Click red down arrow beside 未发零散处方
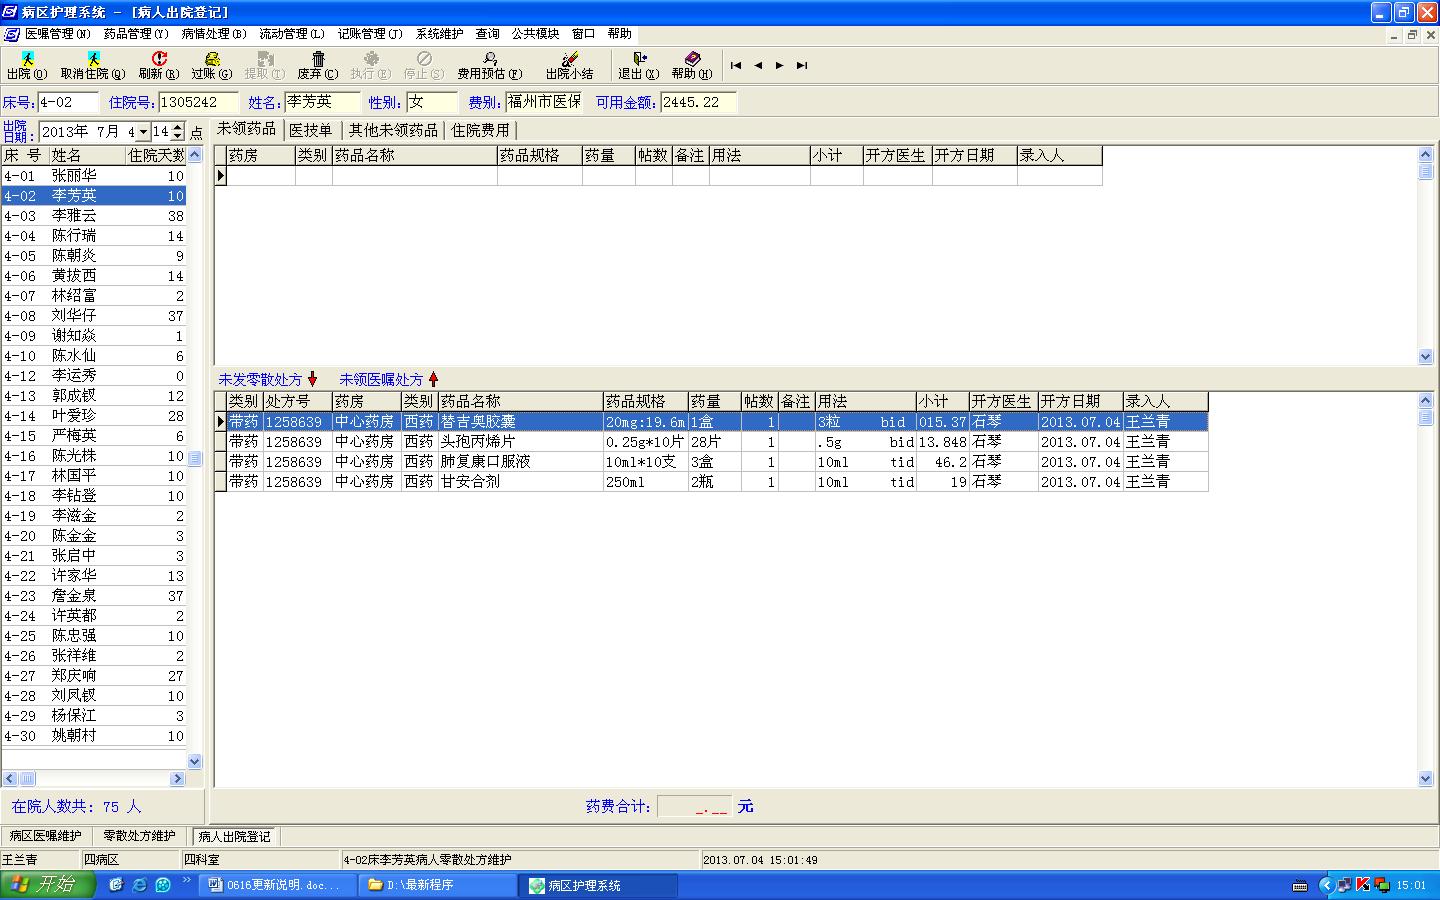The width and height of the screenshot is (1440, 900). coord(312,379)
